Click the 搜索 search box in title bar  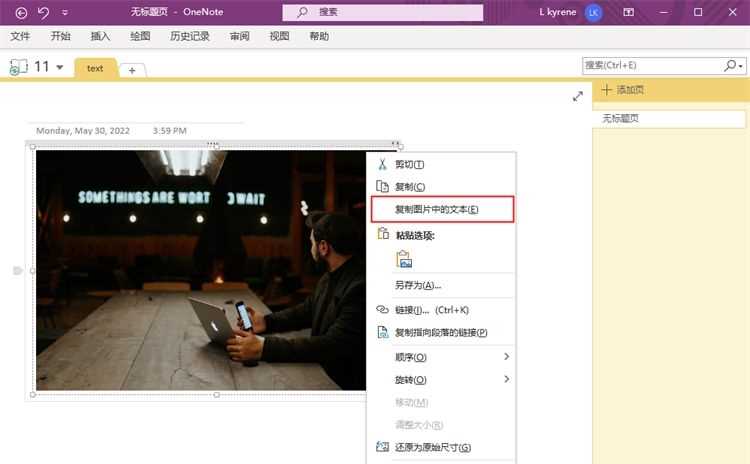click(x=384, y=12)
